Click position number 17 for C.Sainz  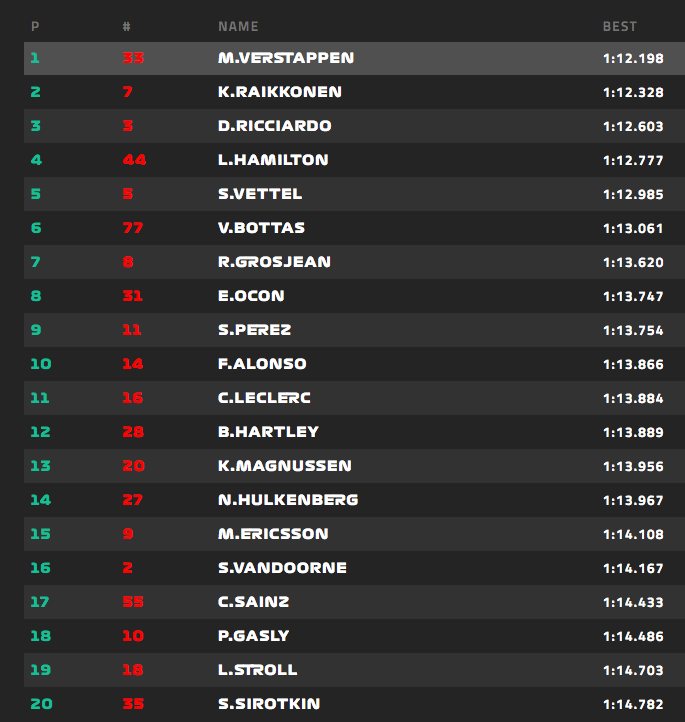[x=40, y=602]
